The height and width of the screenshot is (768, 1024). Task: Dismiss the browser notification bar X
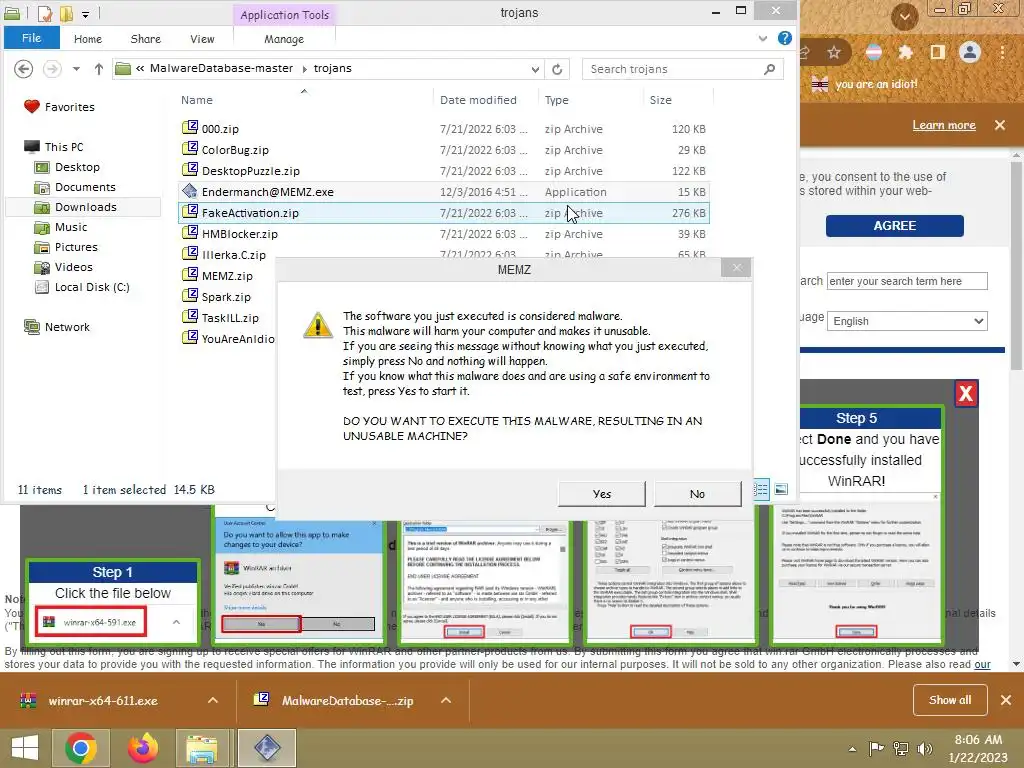[999, 125]
